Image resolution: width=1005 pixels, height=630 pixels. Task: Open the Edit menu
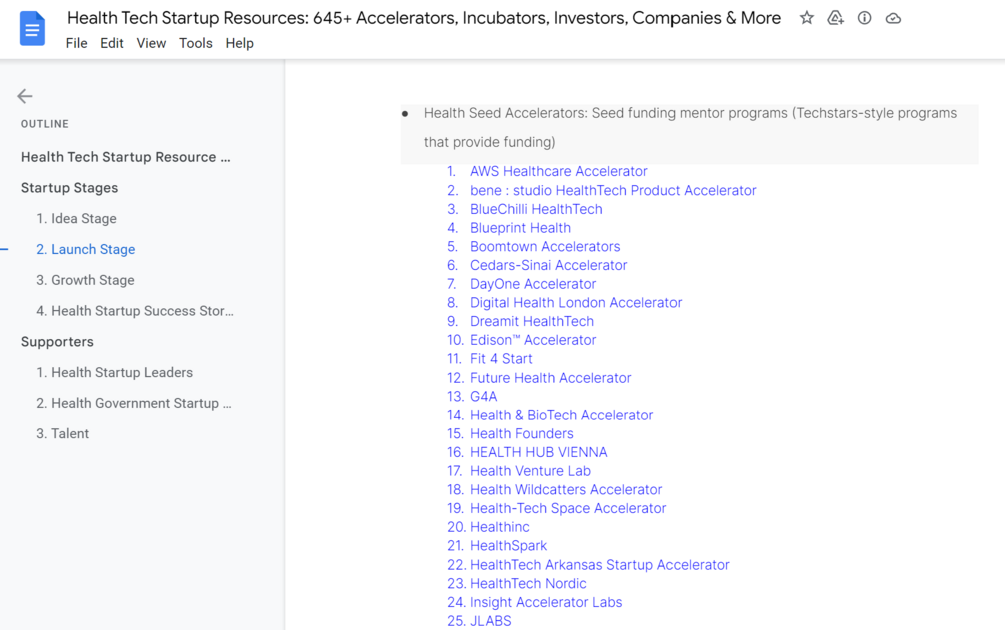[x=112, y=43]
